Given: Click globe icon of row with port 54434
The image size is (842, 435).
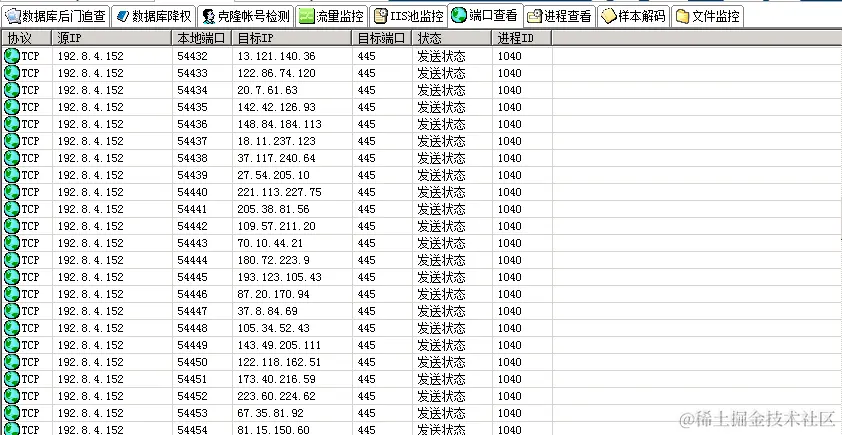Looking at the screenshot, I should point(11,90).
